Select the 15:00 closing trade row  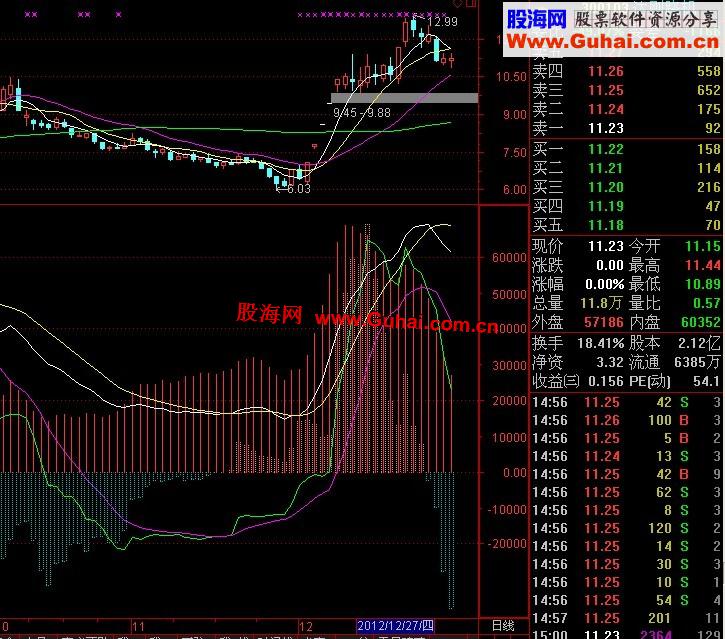(x=626, y=634)
